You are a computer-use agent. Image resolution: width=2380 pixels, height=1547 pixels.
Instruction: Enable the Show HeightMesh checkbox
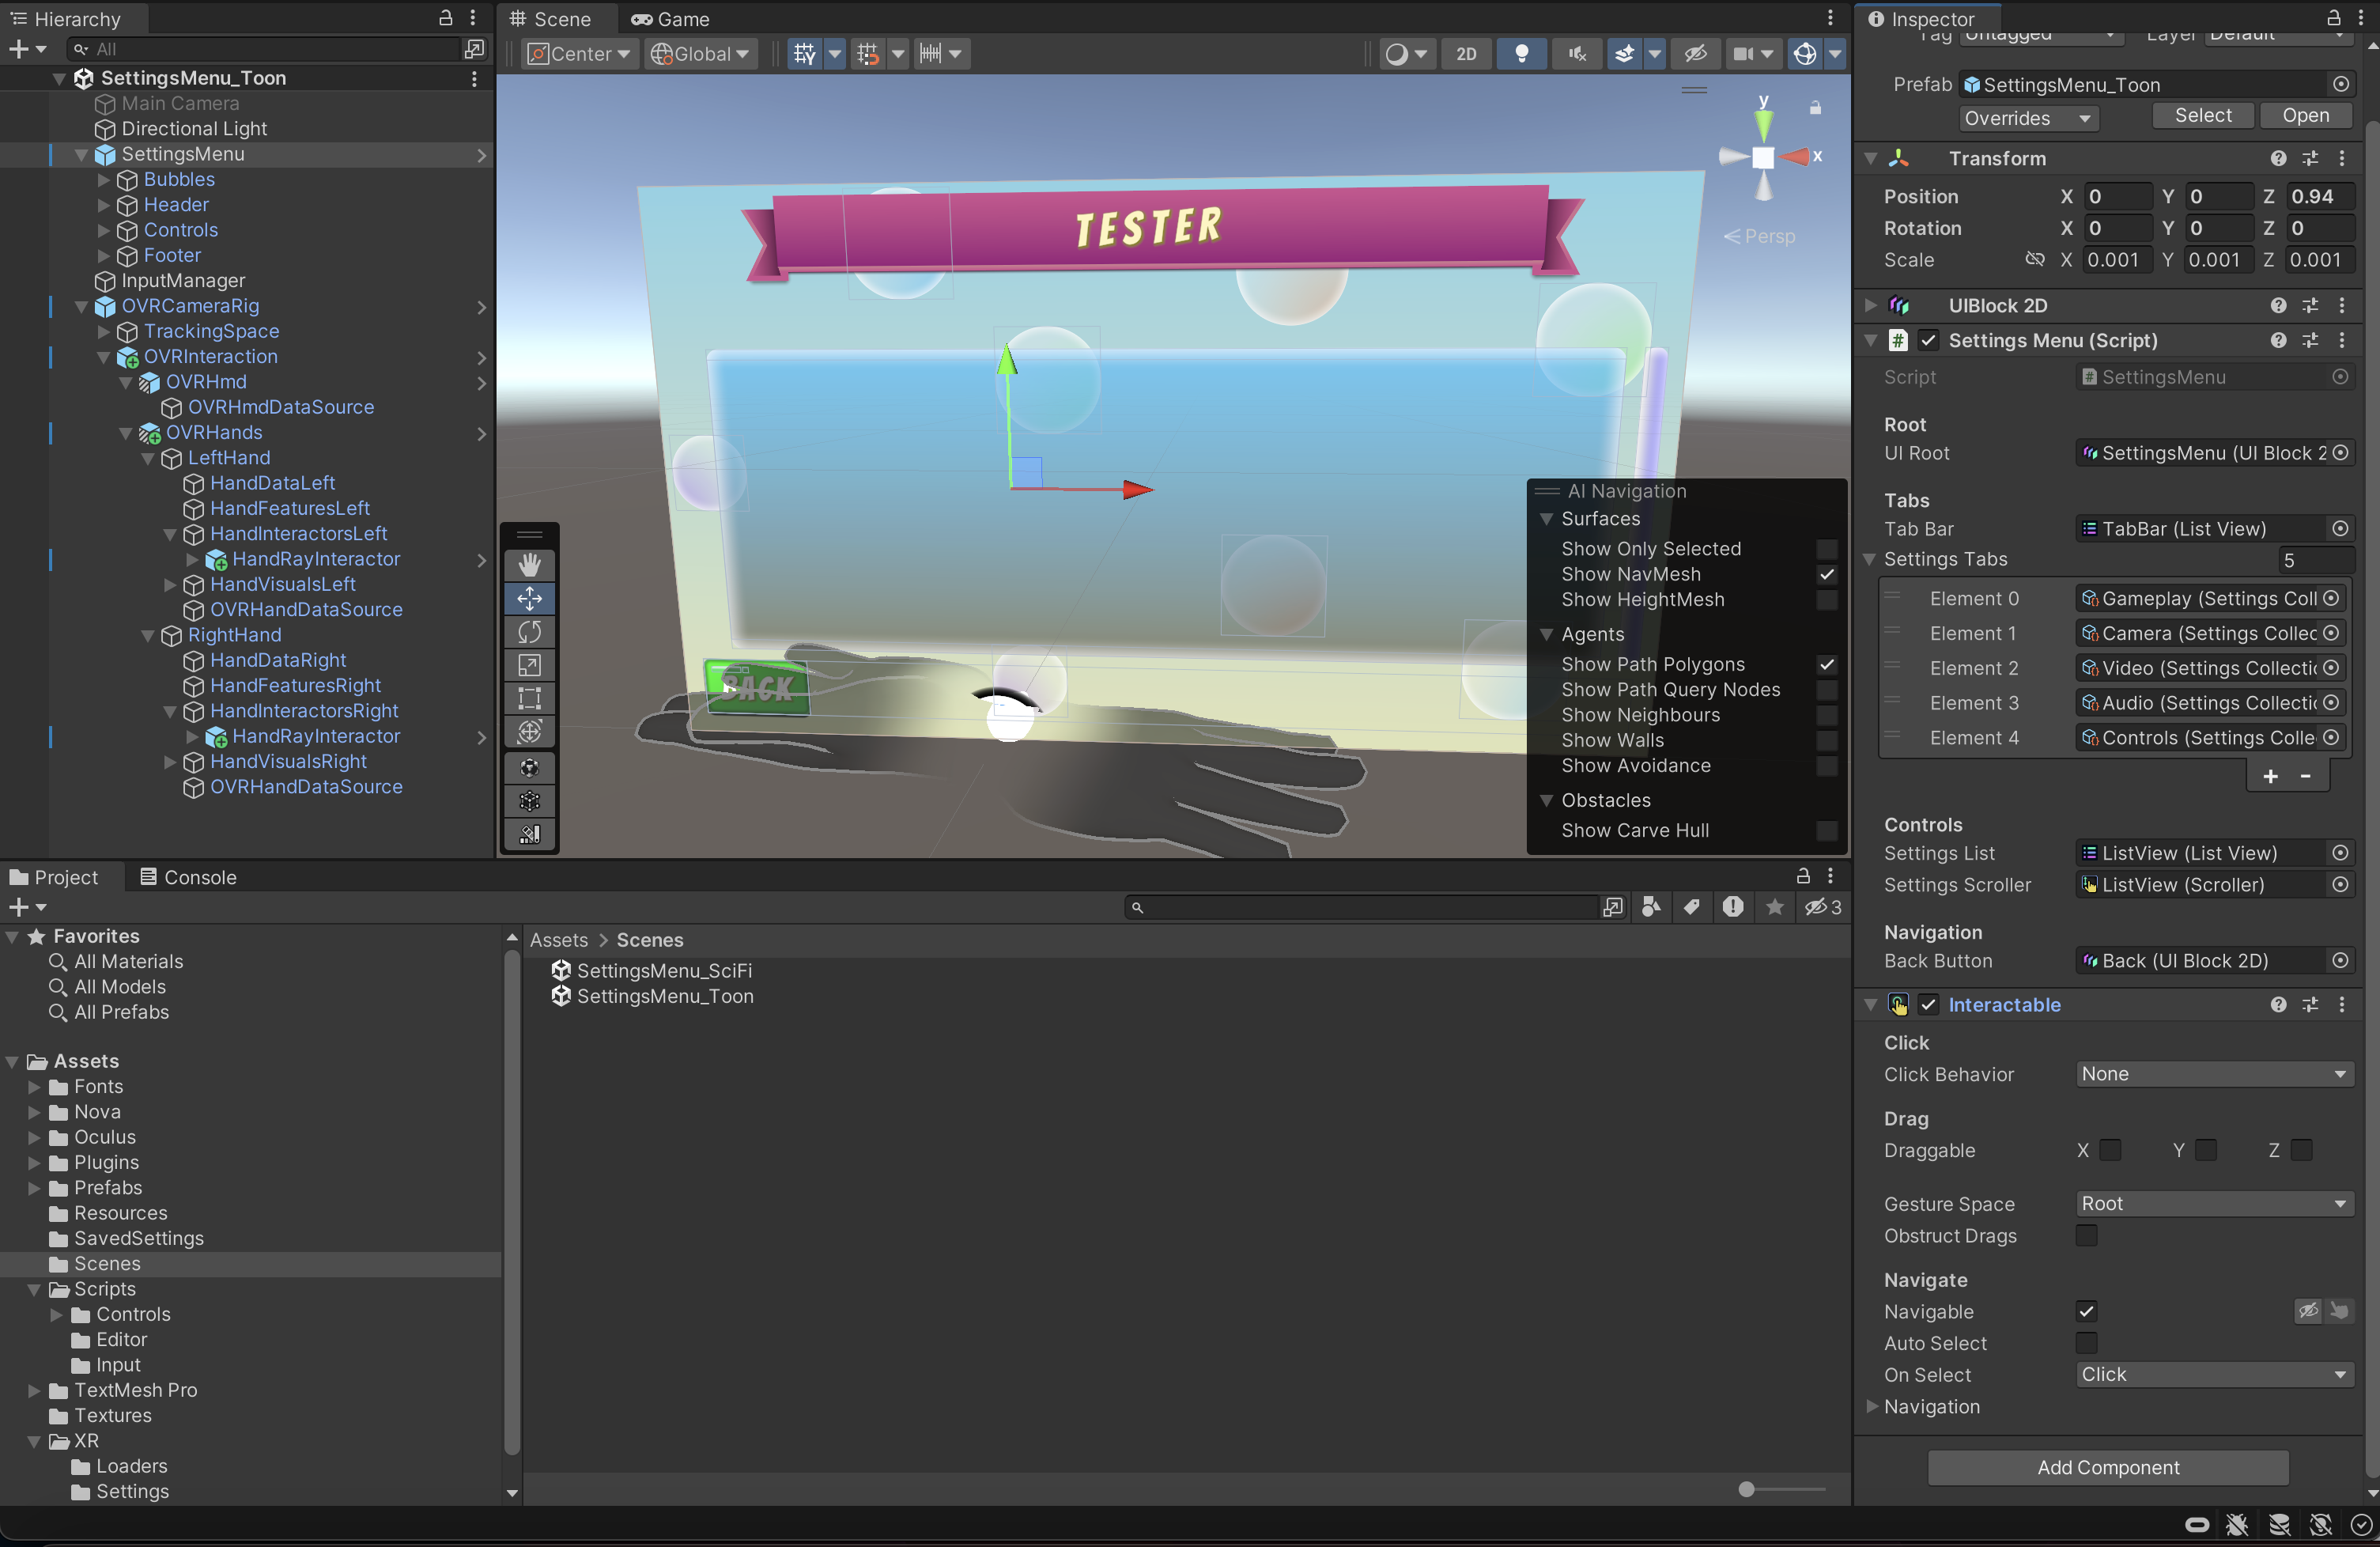[x=1827, y=600]
